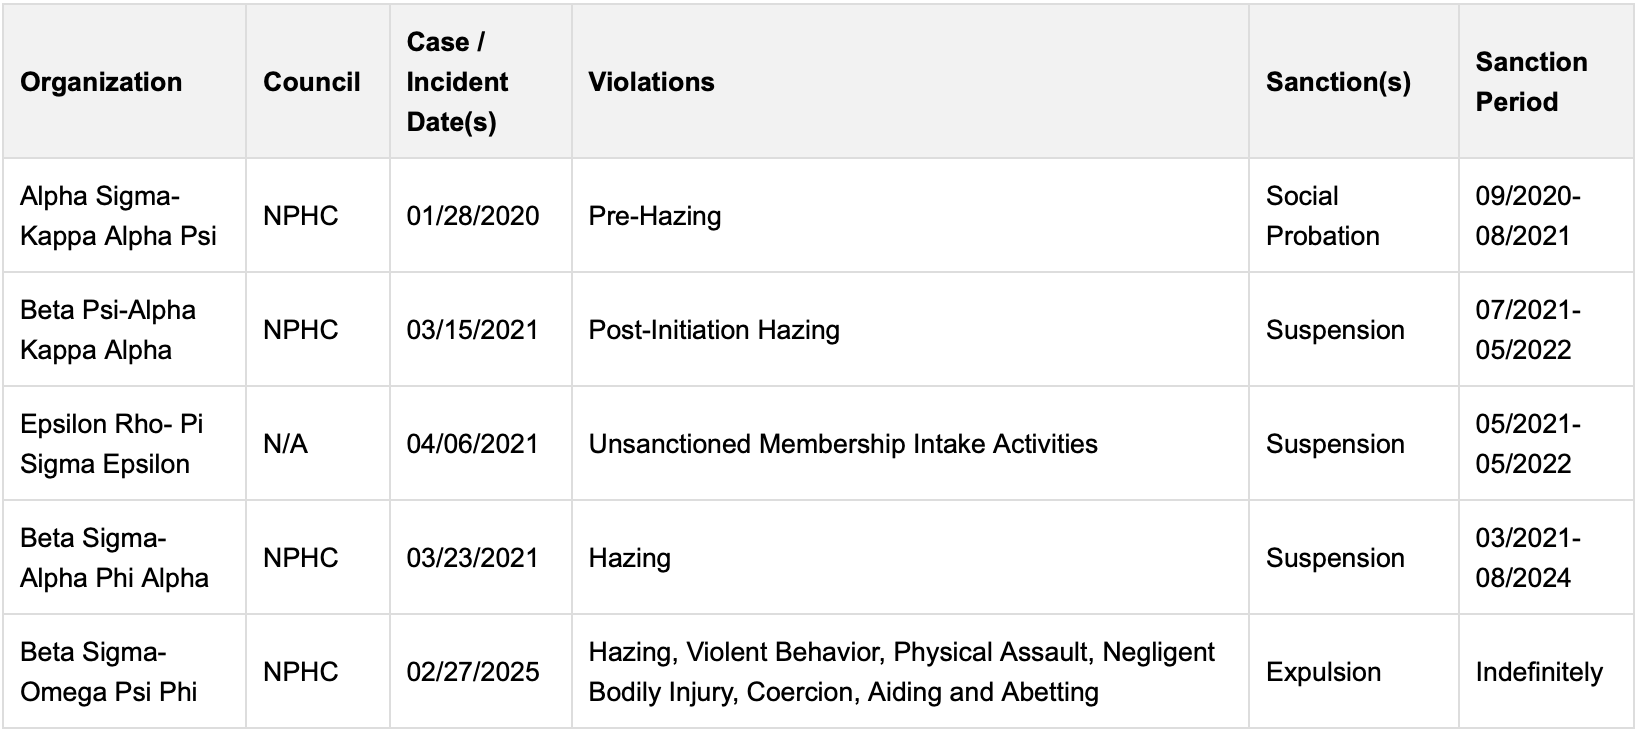Select the Epsilon Rho-Pi Sigma Epsilon cell
The height and width of the screenshot is (732, 1638).
(x=111, y=444)
